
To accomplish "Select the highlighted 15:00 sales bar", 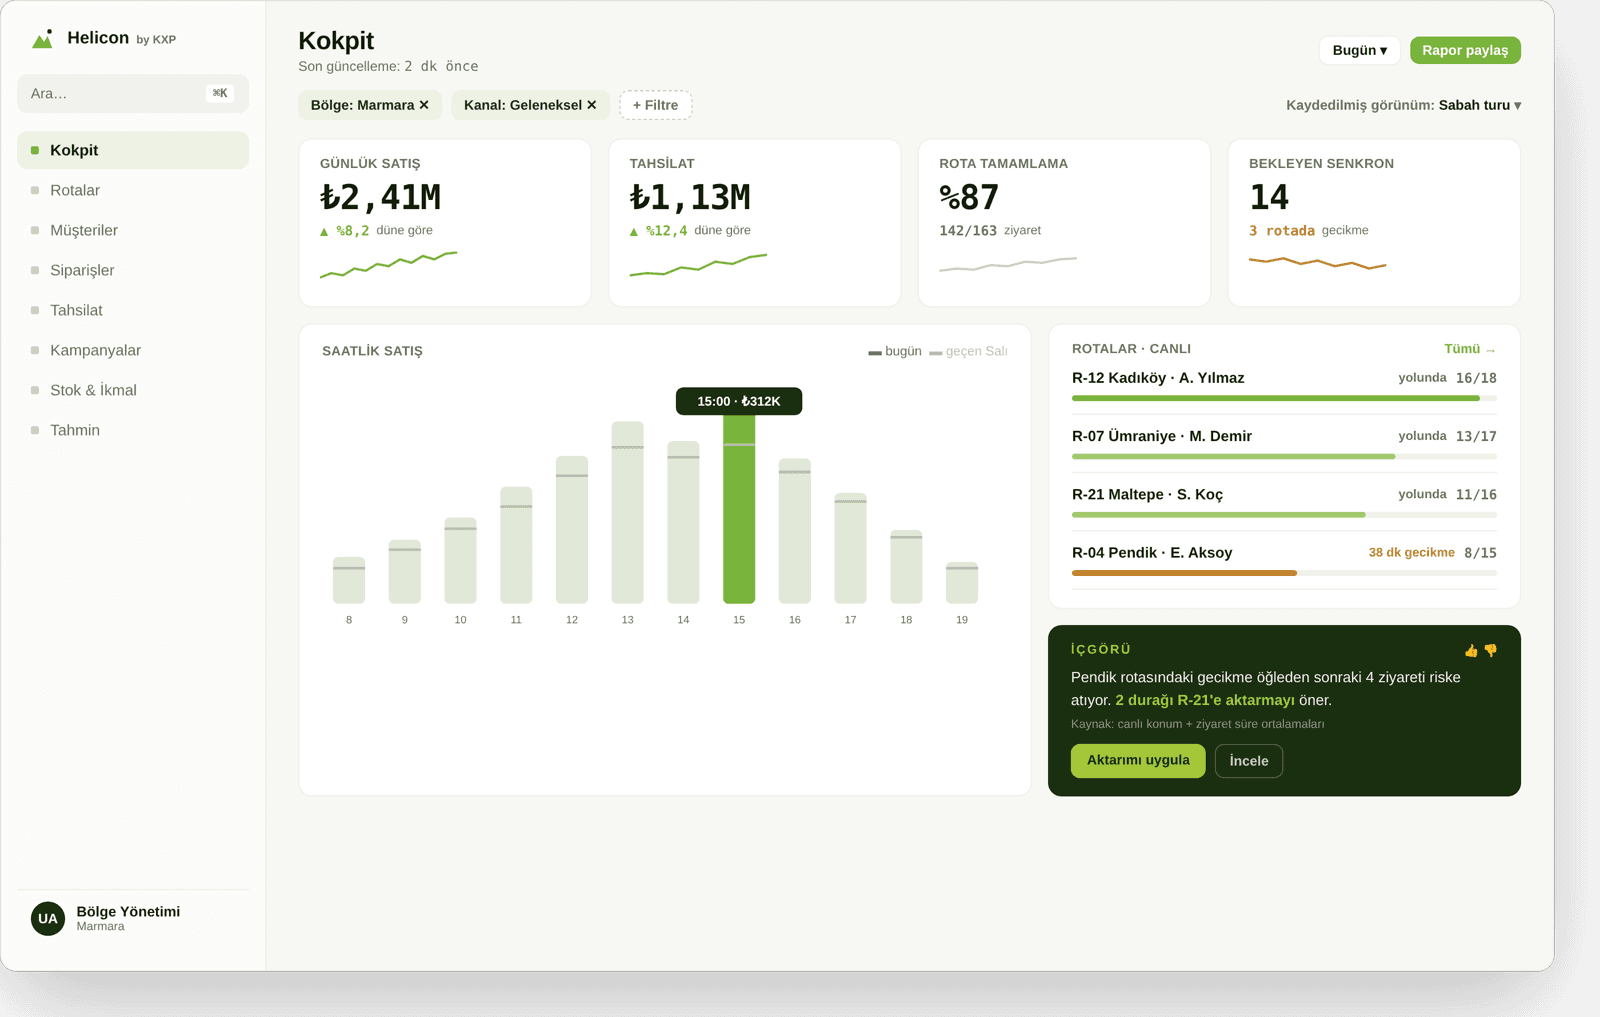I will (739, 509).
